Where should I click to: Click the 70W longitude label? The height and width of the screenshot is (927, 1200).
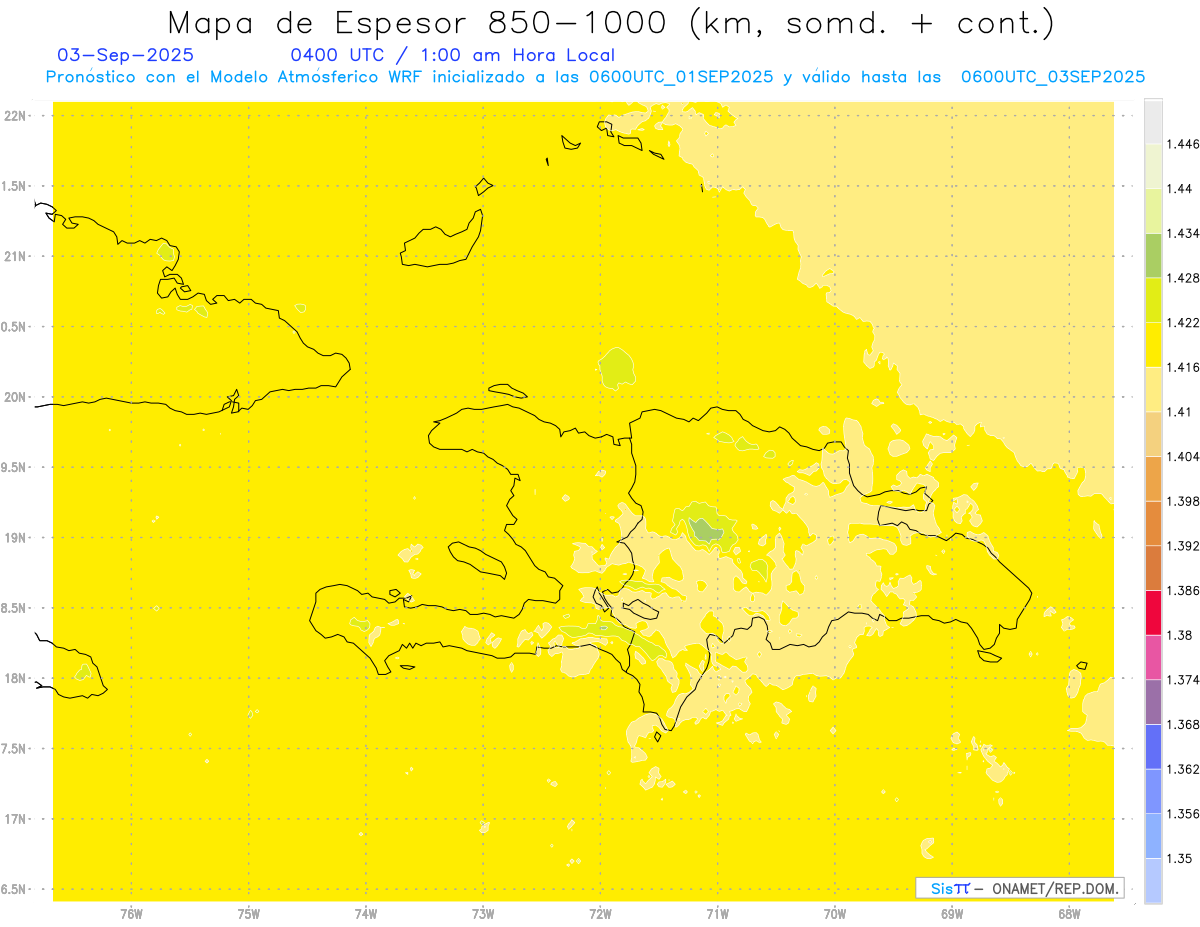tap(834, 914)
